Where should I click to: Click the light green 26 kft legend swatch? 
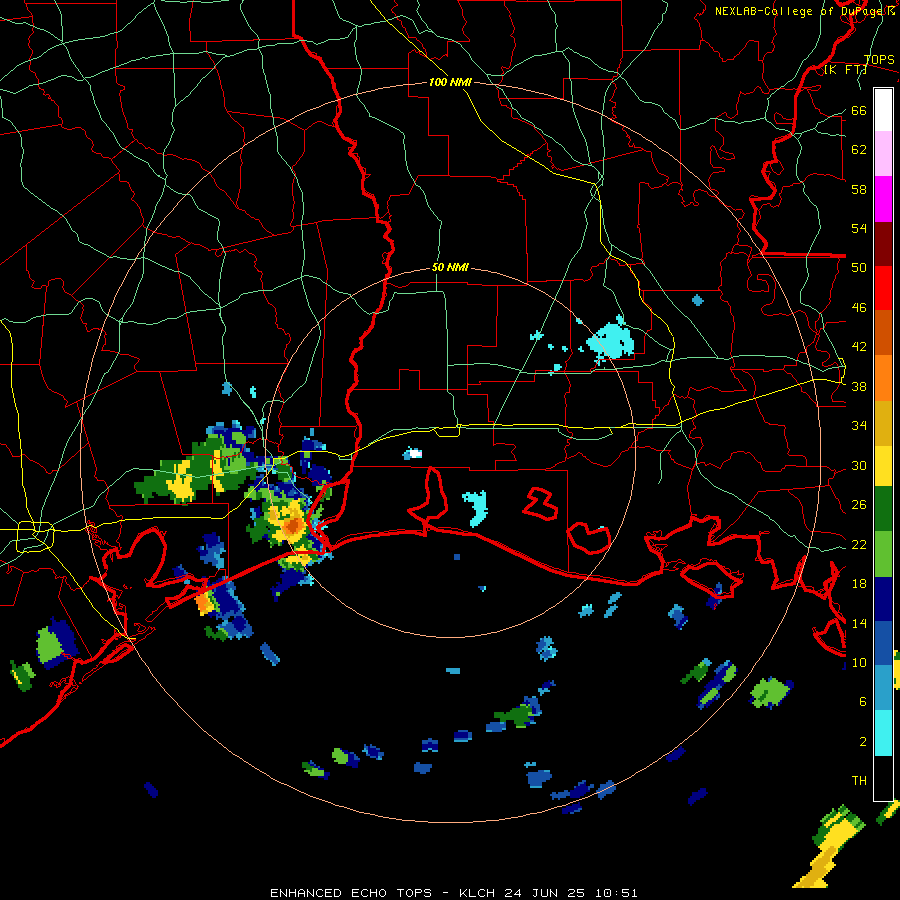883,554
